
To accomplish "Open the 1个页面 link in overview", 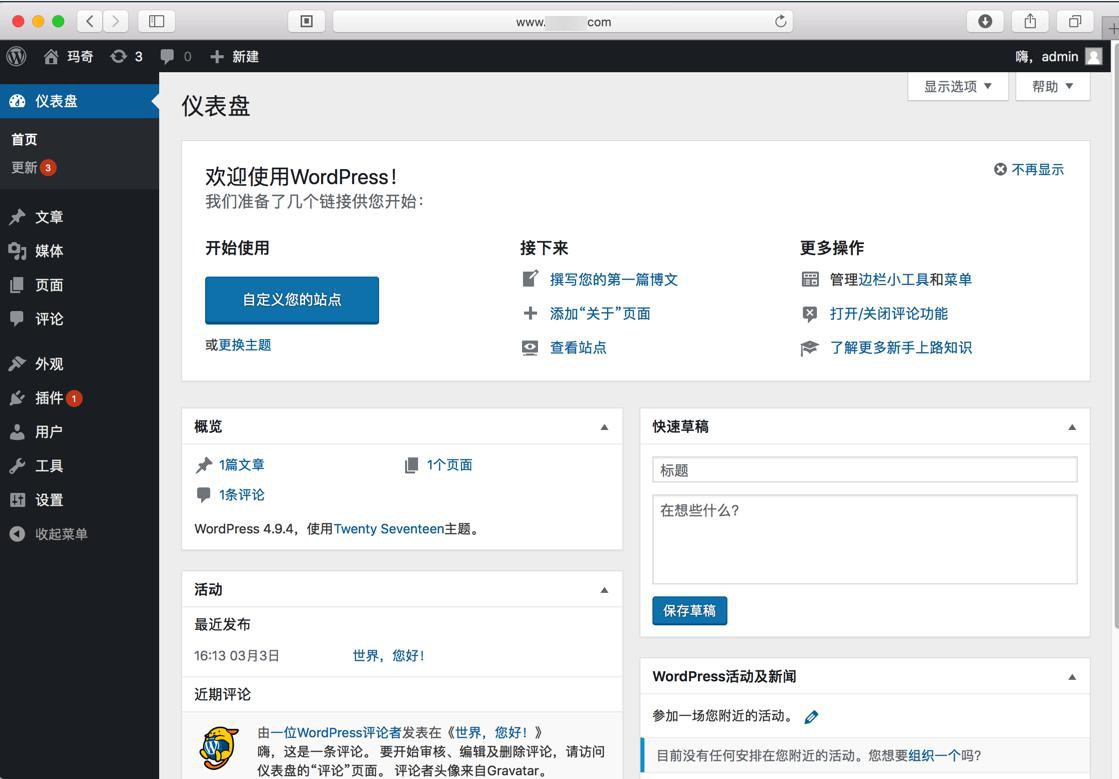I will 450,464.
